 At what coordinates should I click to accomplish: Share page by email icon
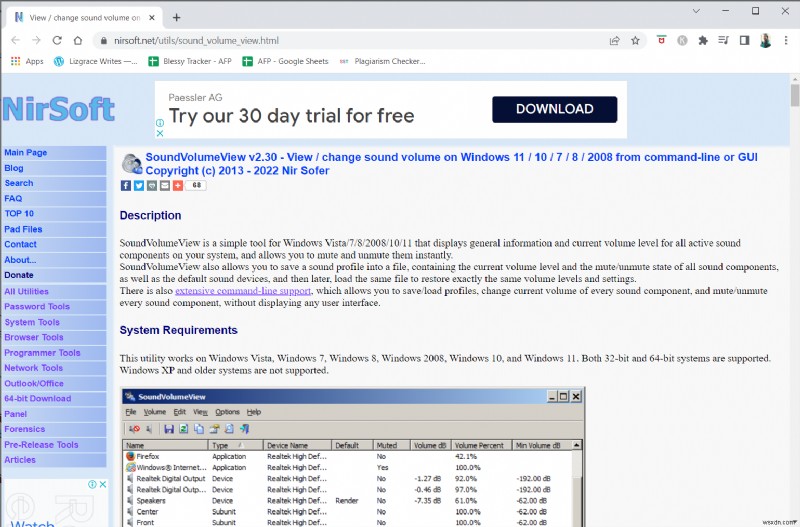[x=164, y=185]
